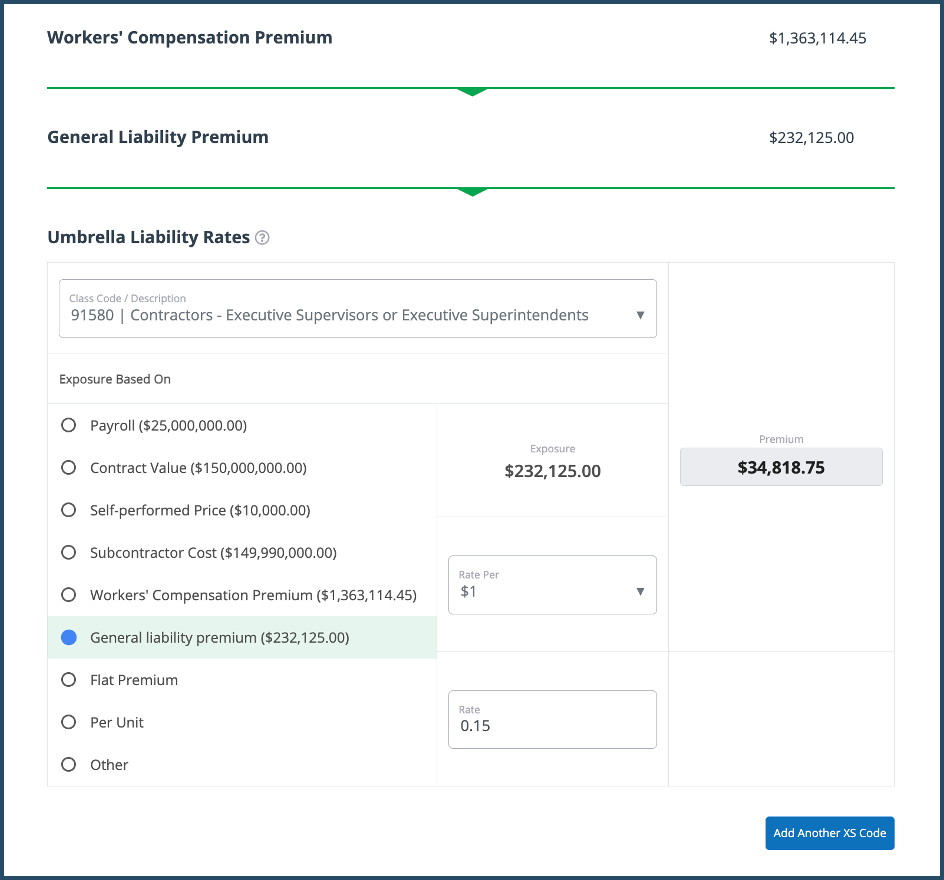Click the Premium amount field
944x880 pixels.
pos(781,467)
